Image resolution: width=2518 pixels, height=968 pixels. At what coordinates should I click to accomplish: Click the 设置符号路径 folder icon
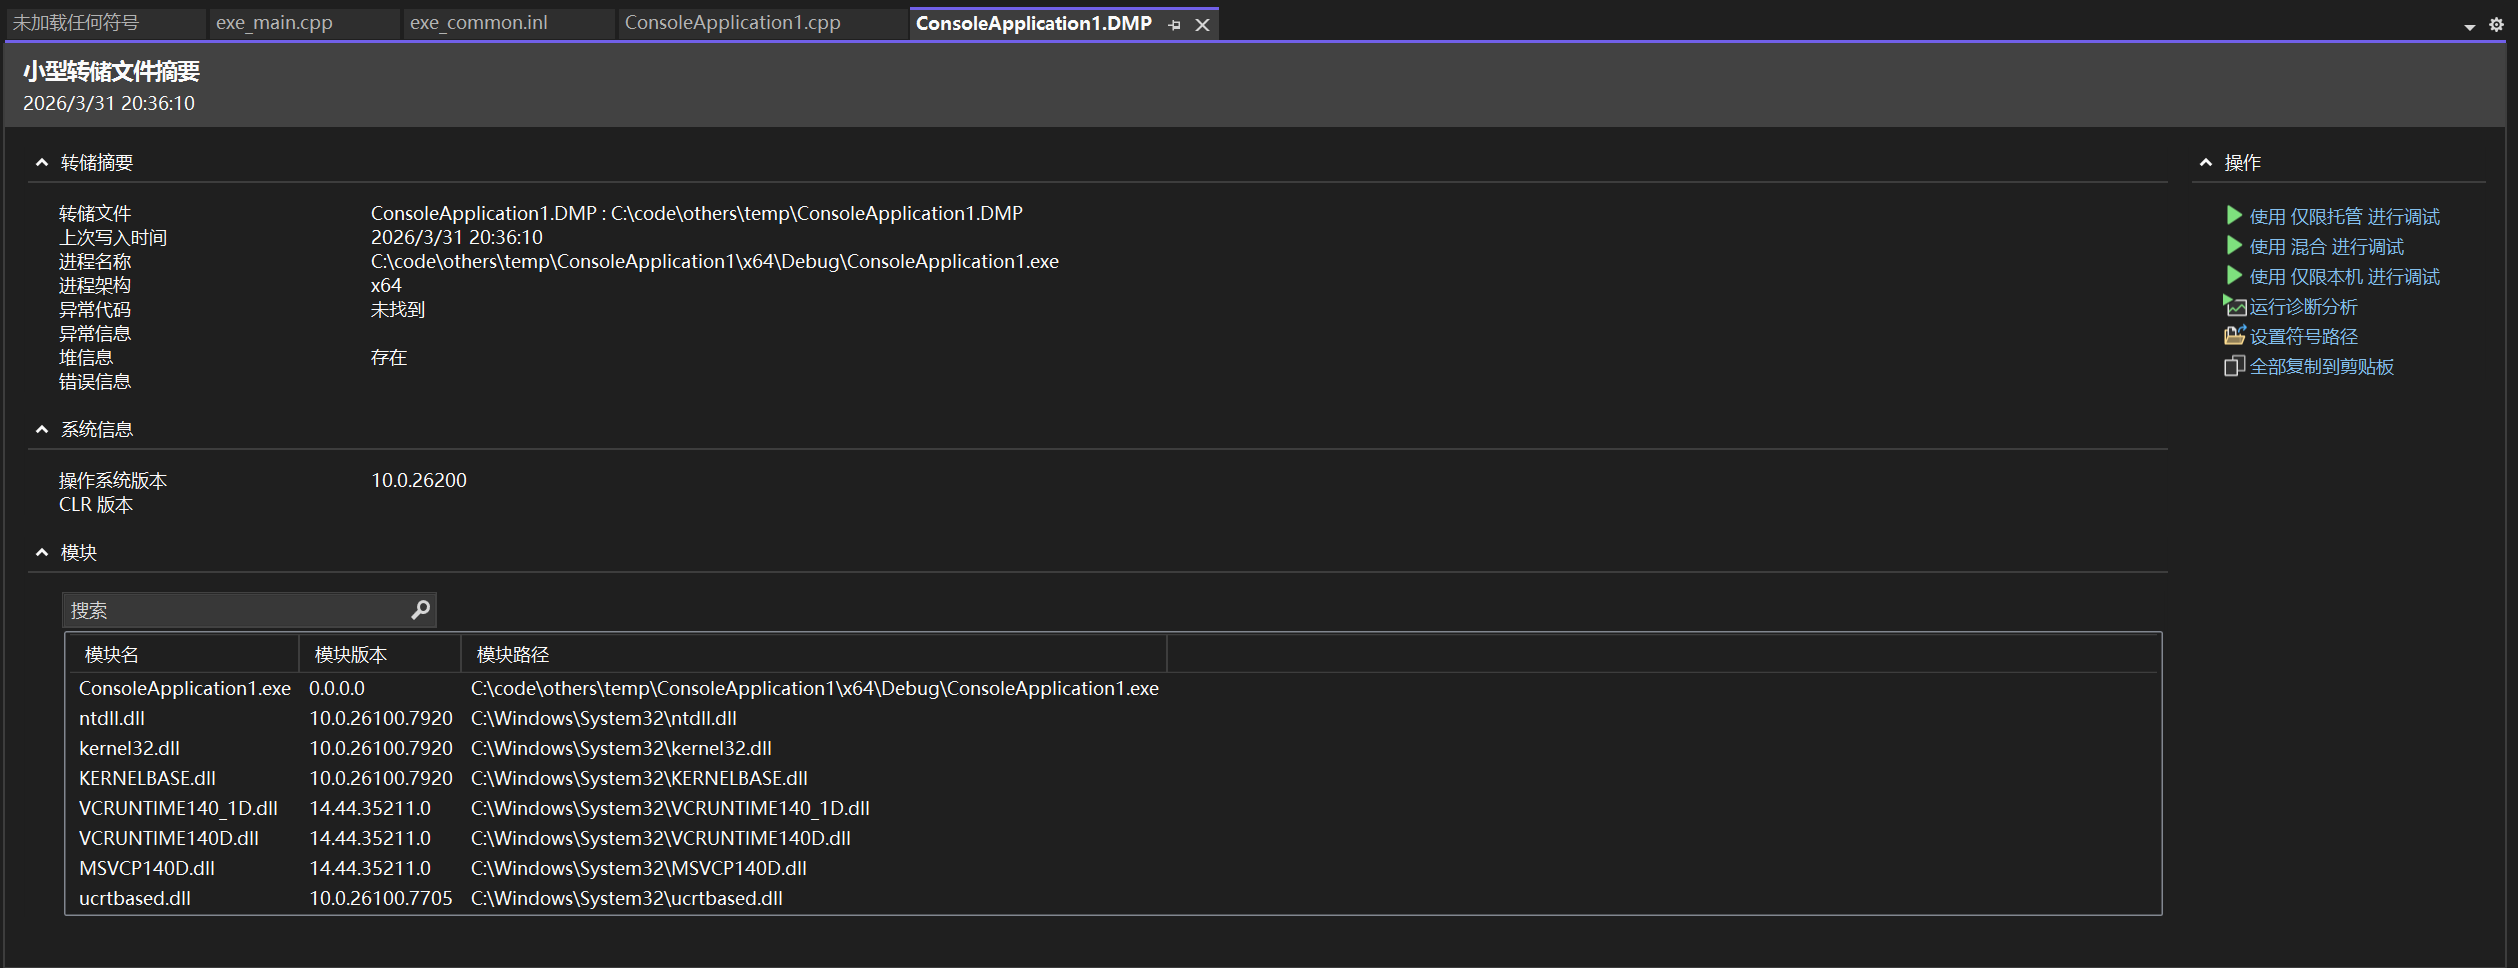2234,336
